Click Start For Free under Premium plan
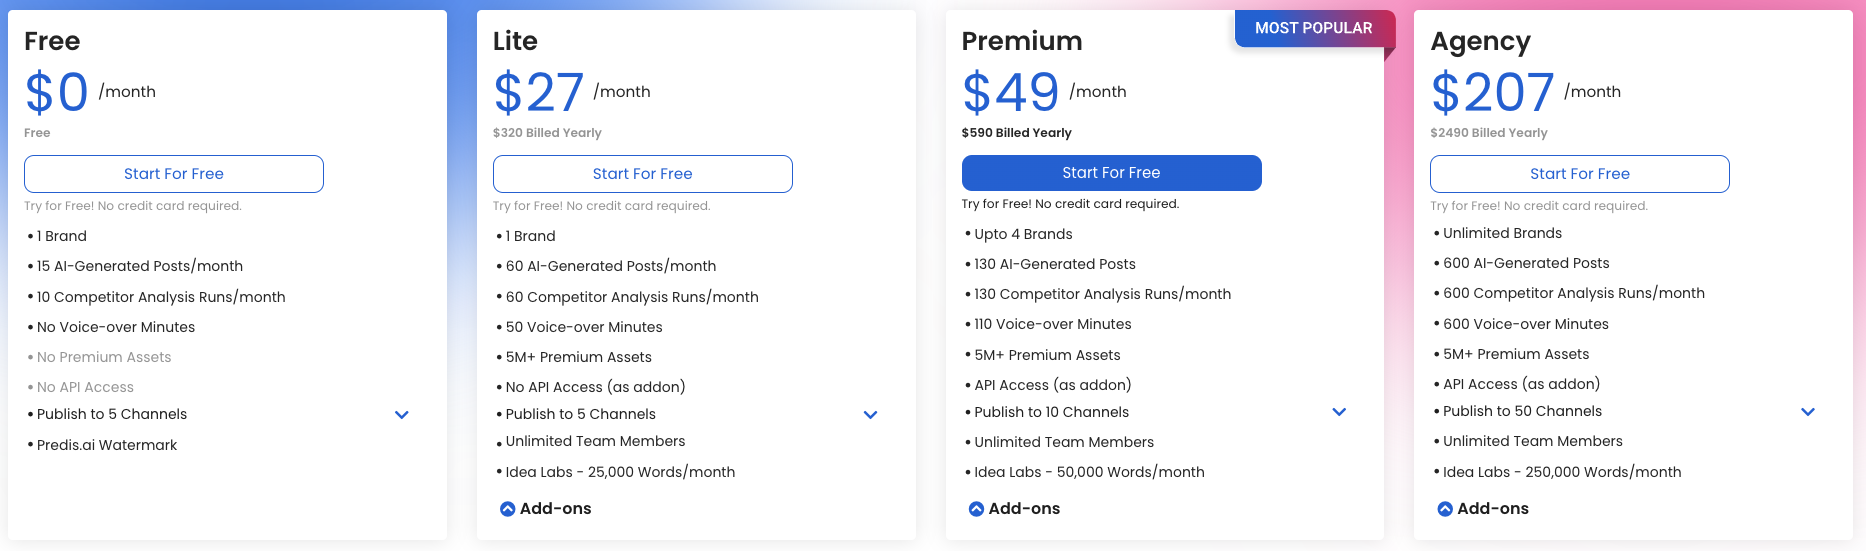 1111,173
